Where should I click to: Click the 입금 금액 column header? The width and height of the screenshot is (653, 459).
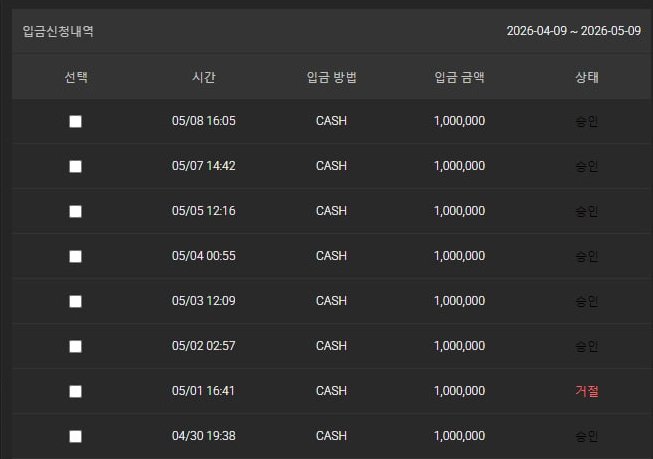pos(459,77)
